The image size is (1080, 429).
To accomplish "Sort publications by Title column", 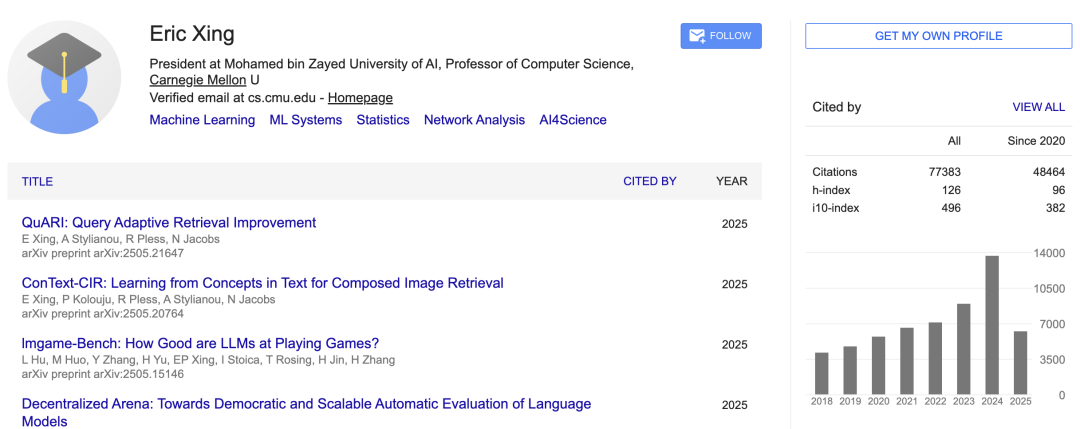I will (37, 182).
